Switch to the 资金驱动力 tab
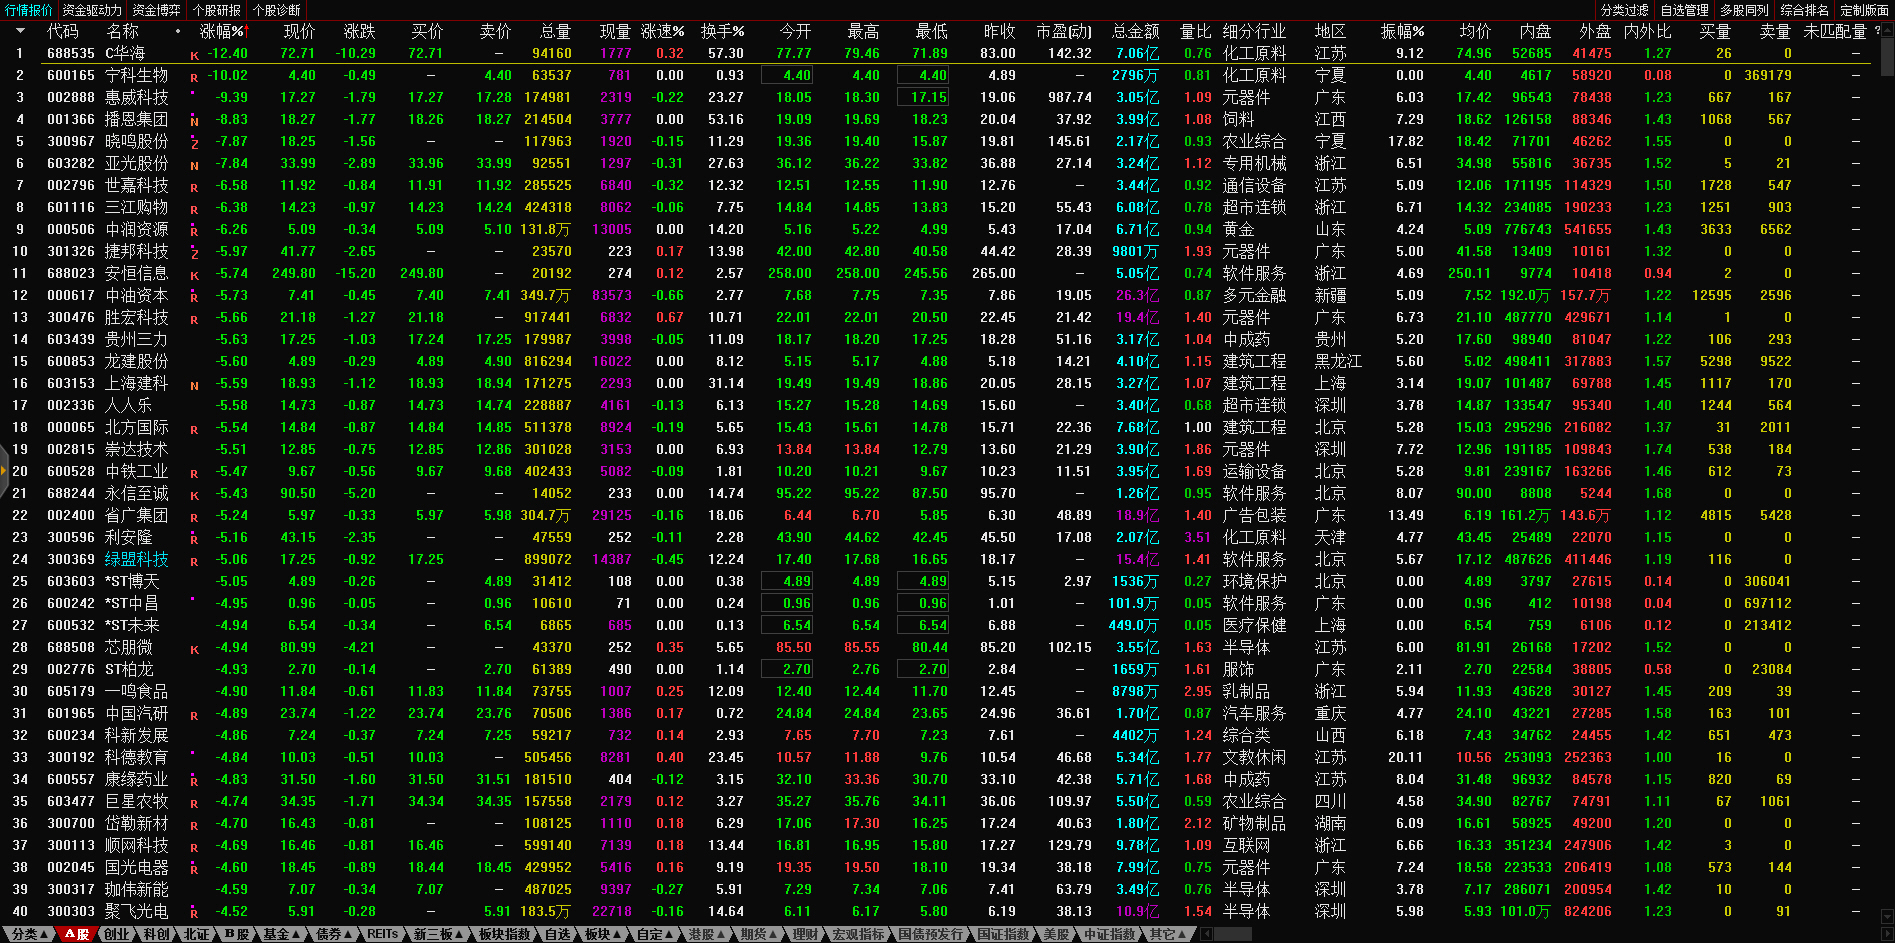Screen dimensions: 1895x943 (92, 10)
